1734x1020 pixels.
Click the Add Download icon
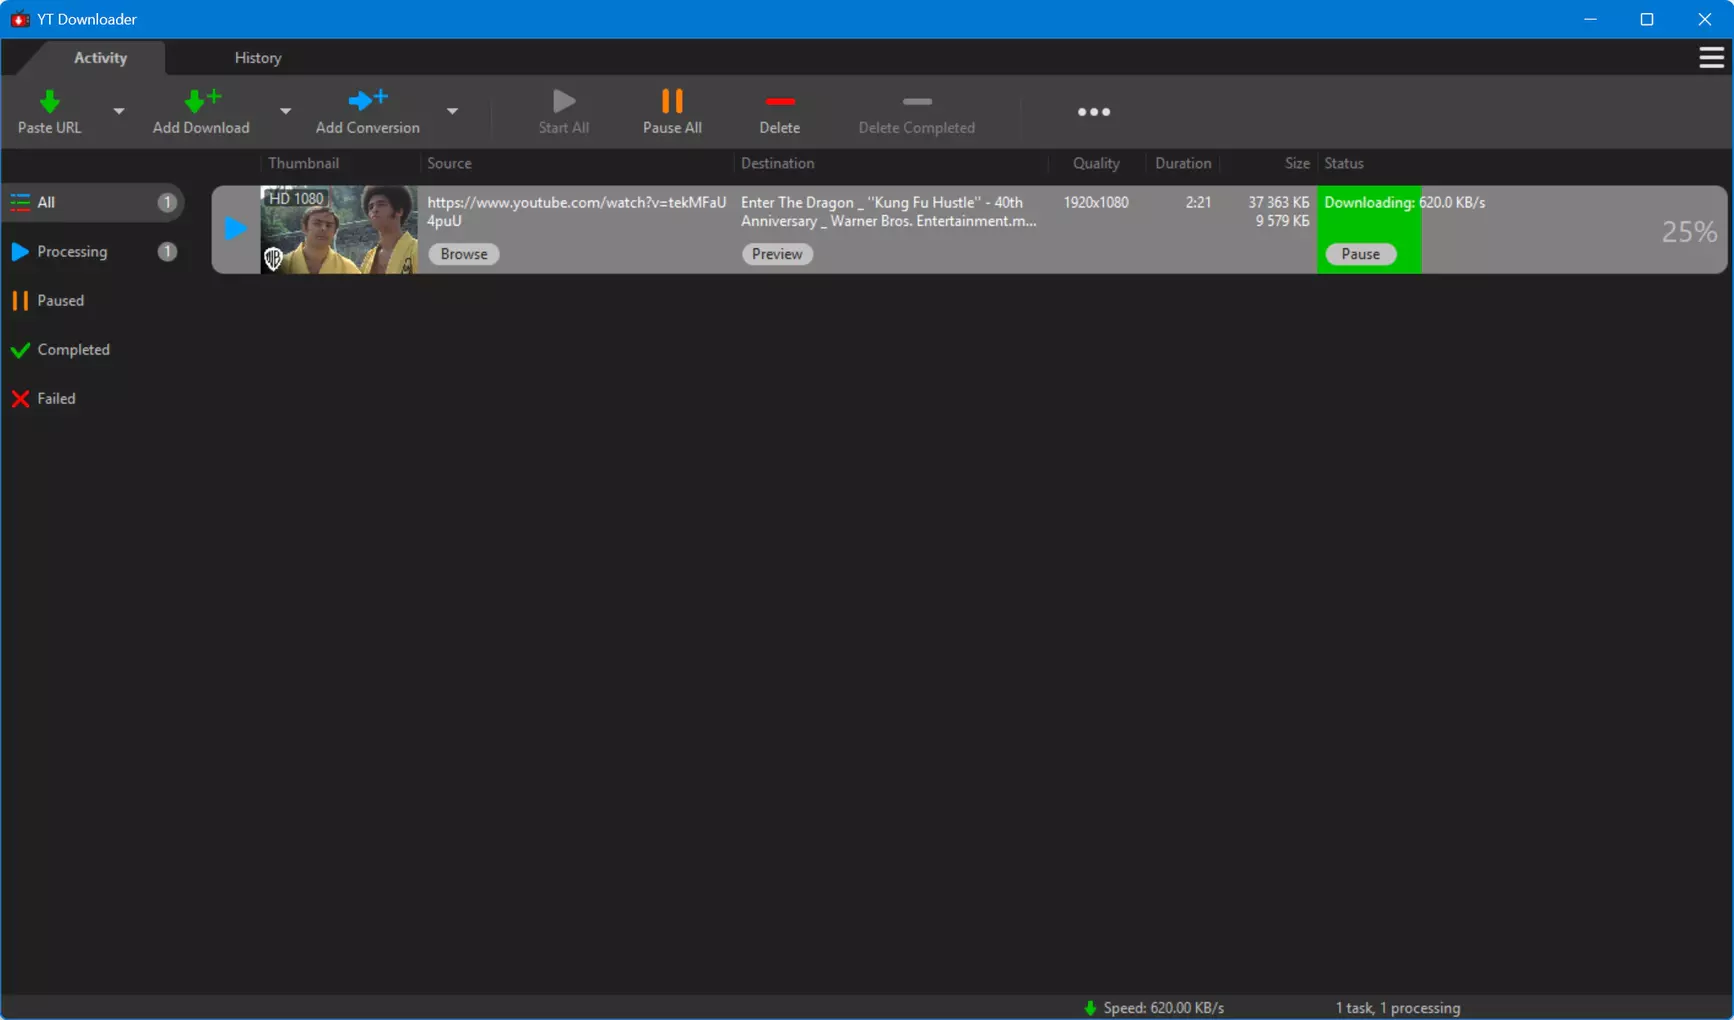pos(202,101)
